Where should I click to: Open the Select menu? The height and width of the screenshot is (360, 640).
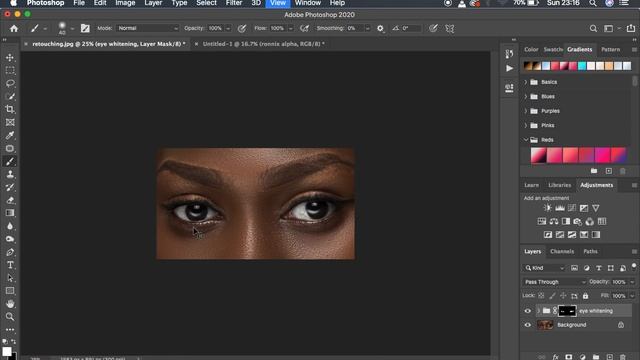(207, 3)
